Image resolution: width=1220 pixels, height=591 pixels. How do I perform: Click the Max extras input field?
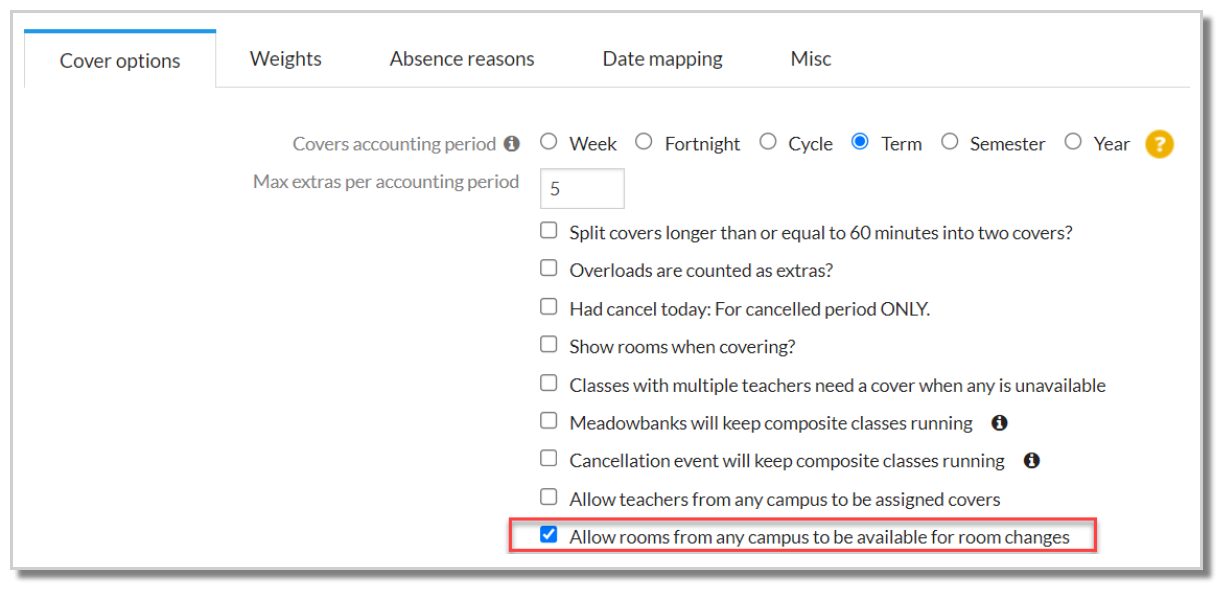click(x=582, y=188)
